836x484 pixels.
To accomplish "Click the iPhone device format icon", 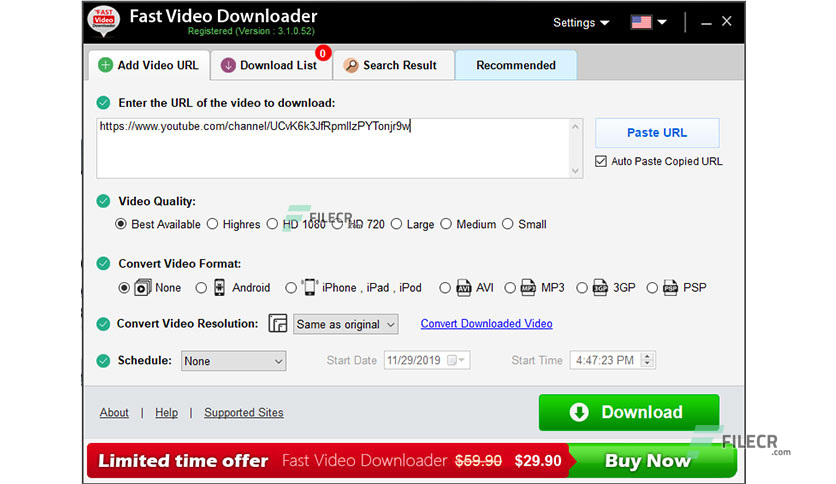I will coord(309,287).
